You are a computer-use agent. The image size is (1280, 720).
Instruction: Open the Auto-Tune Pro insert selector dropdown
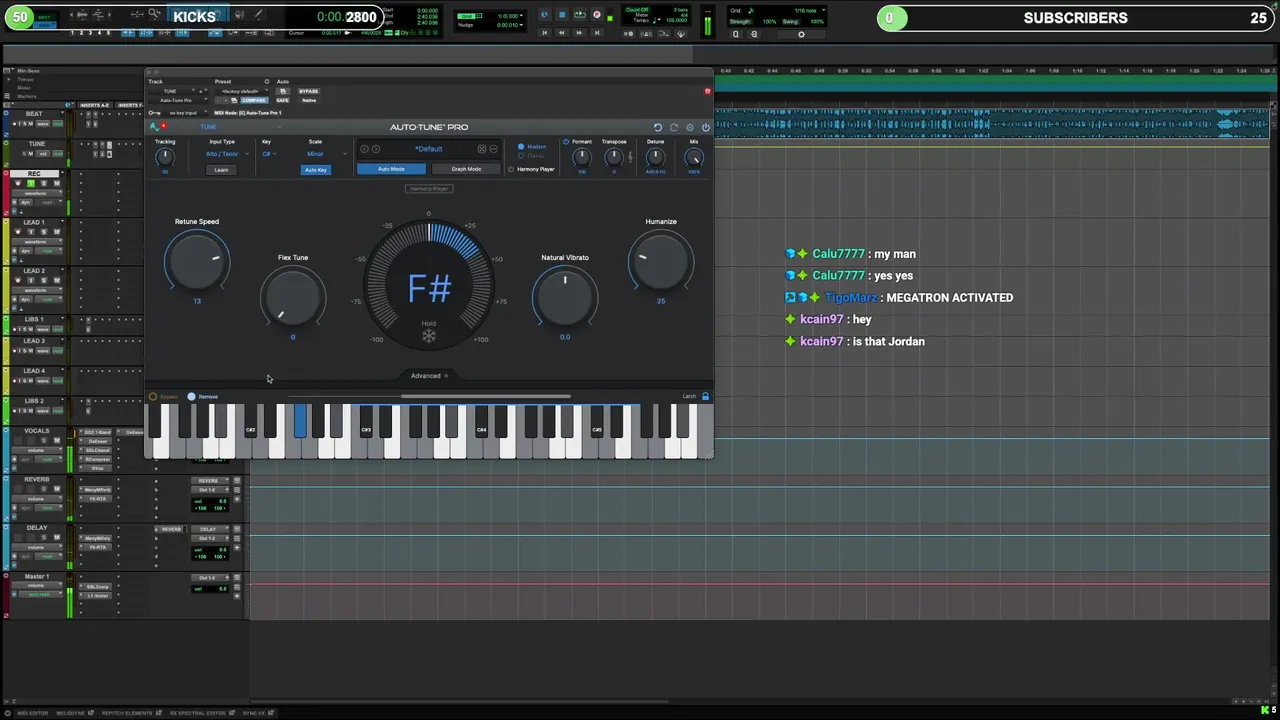(x=178, y=100)
